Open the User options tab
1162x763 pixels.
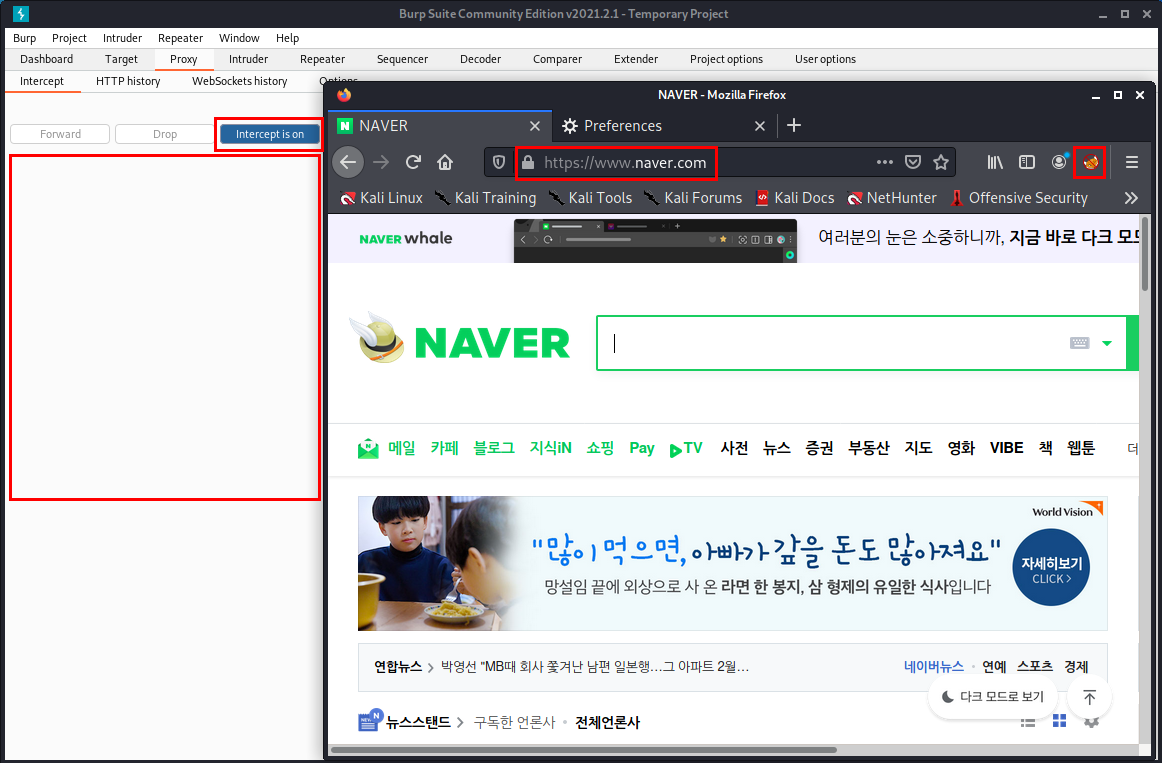pyautogui.click(x=826, y=59)
